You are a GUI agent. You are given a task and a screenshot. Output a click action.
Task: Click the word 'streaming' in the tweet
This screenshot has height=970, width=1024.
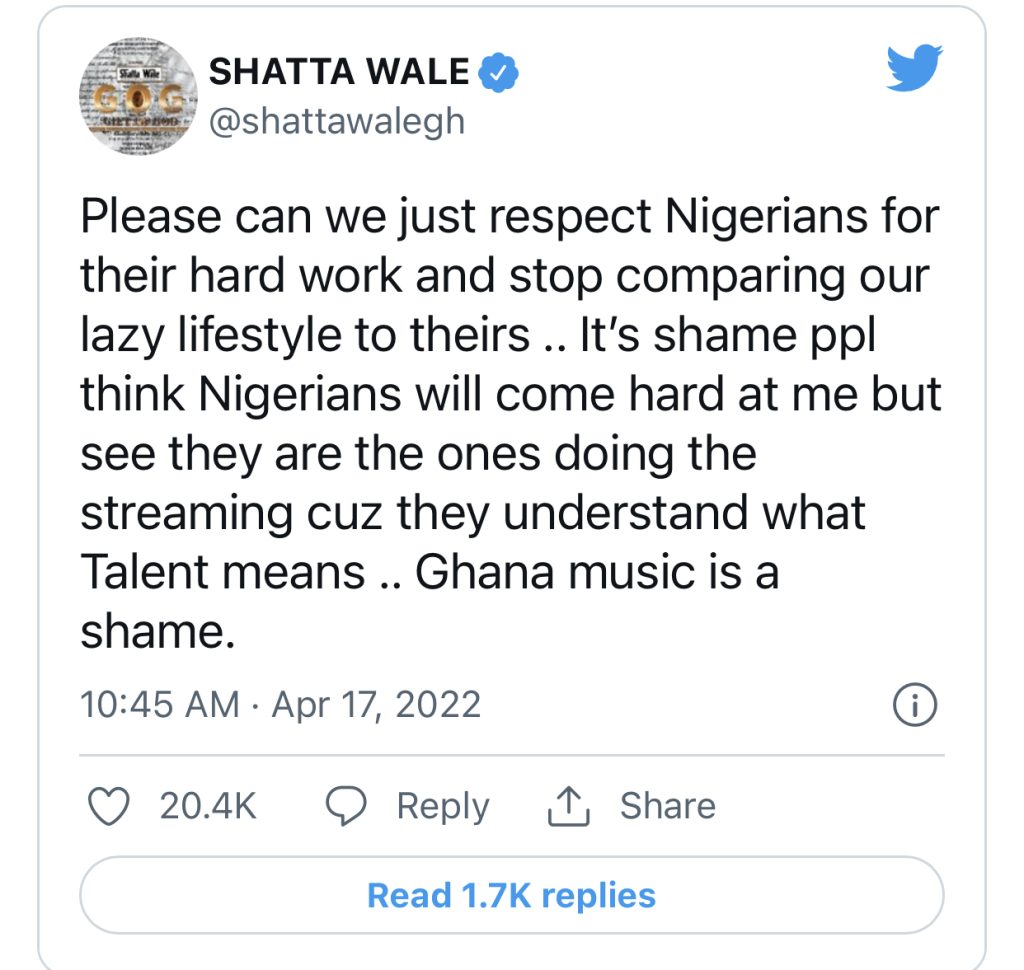point(188,514)
